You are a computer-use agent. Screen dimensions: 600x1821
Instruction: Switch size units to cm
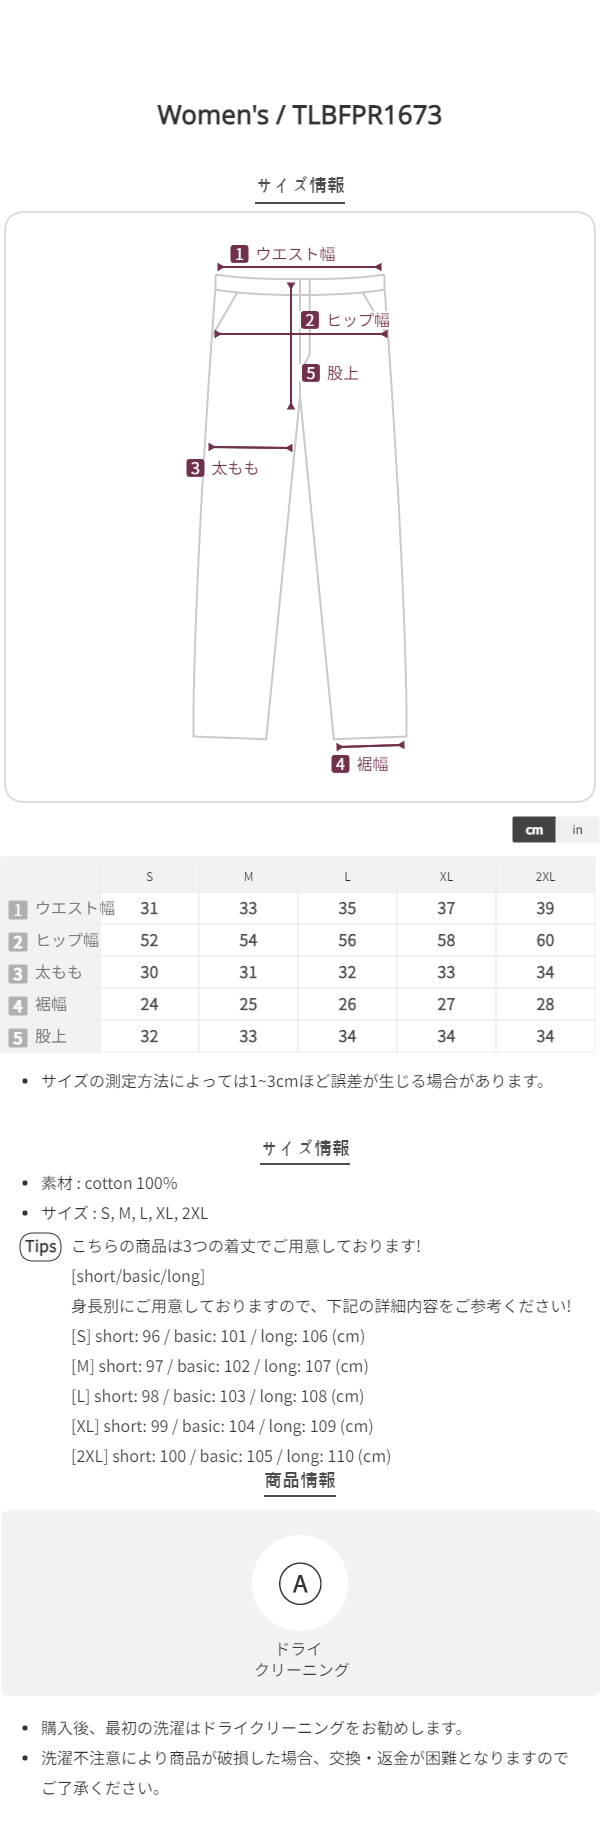pyautogui.click(x=534, y=830)
